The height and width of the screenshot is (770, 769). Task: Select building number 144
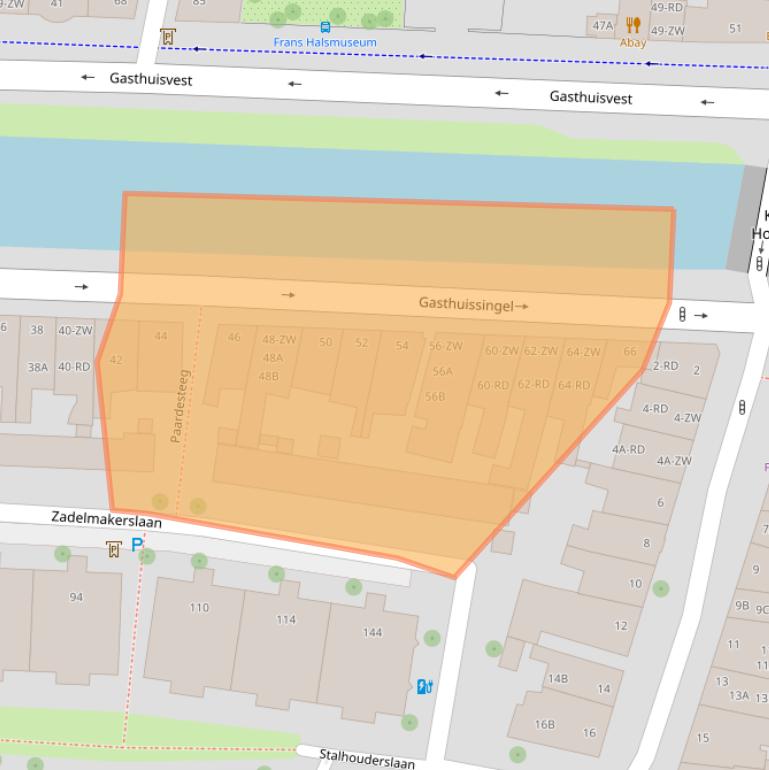(x=372, y=632)
